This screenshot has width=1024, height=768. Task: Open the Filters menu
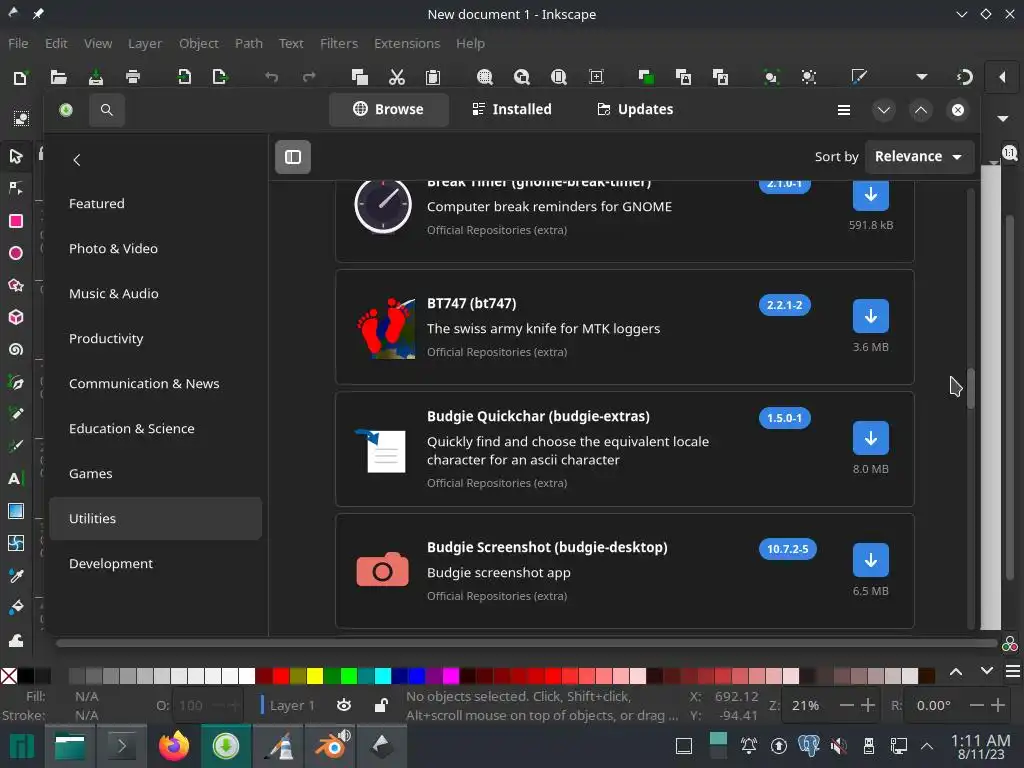[339, 43]
